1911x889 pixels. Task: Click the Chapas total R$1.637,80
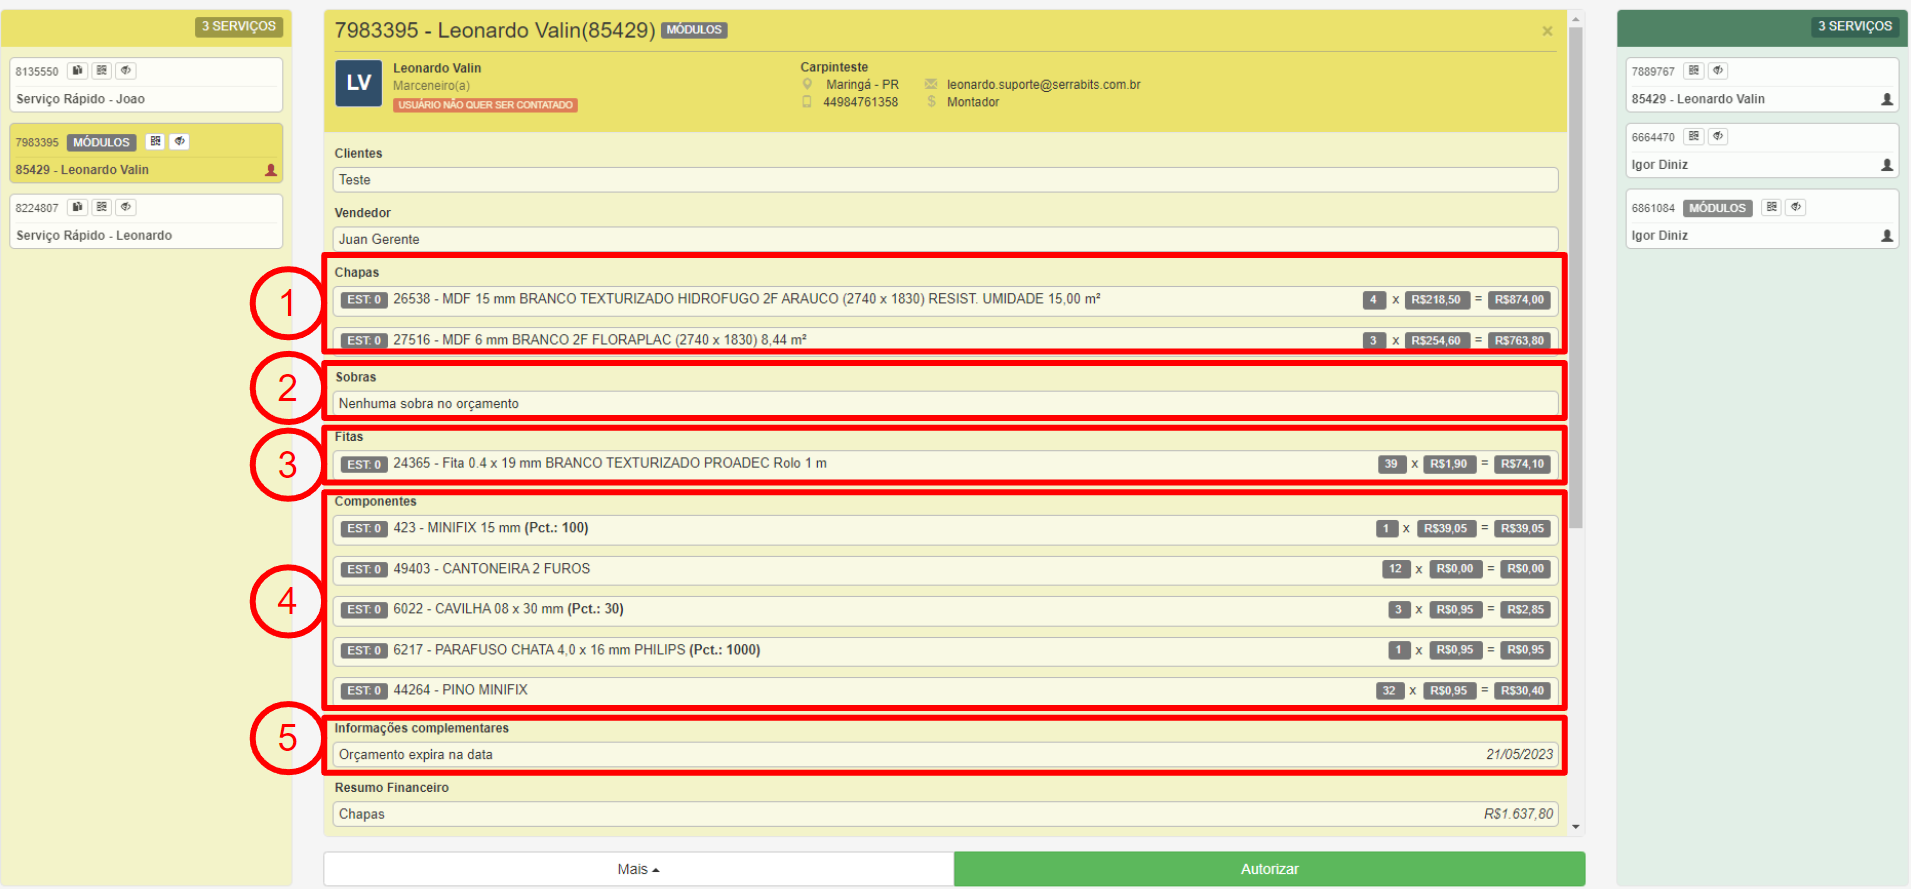click(x=1518, y=814)
